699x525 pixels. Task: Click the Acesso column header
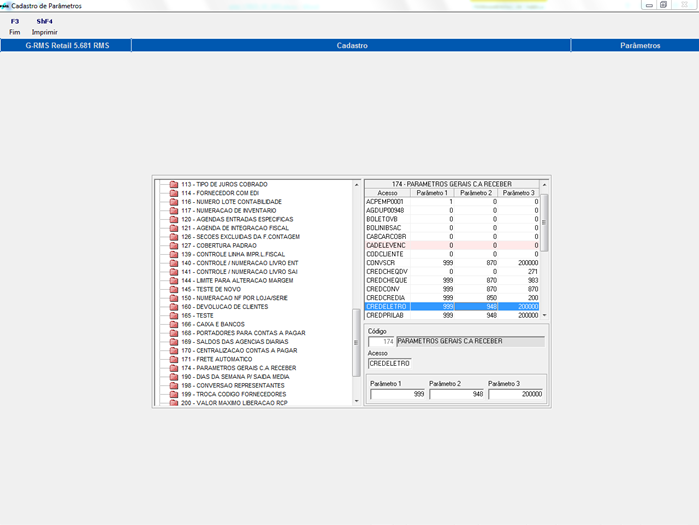387,193
